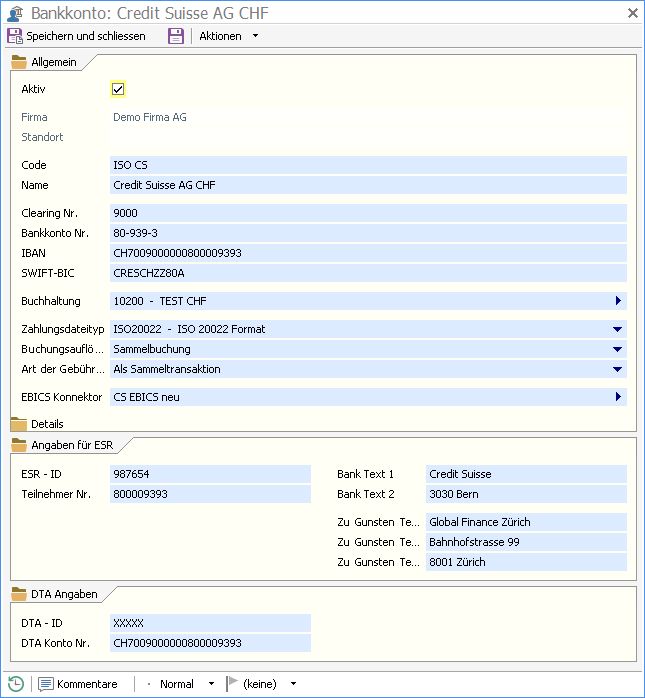This screenshot has height=698, width=645.
Task: Click the IBAN input field
Action: (x=368, y=253)
